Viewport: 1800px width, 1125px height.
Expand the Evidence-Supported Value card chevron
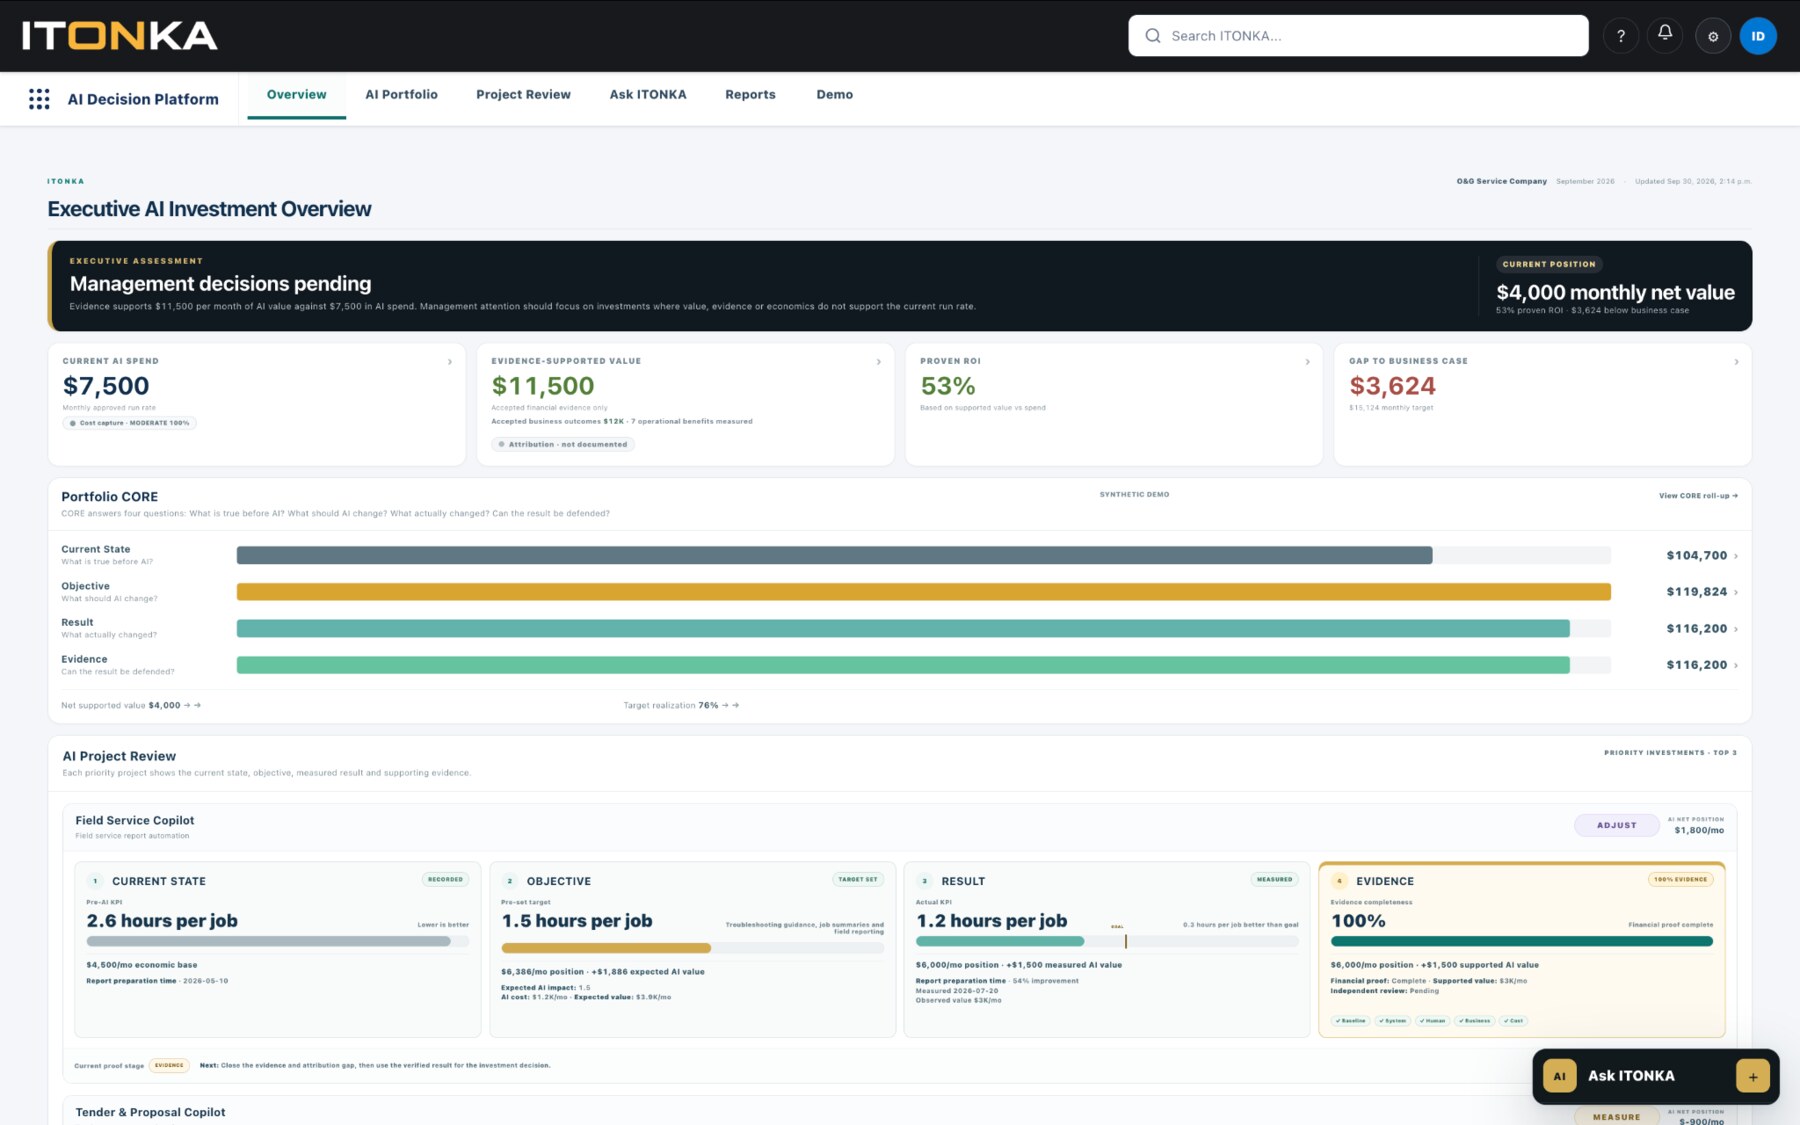[879, 362]
